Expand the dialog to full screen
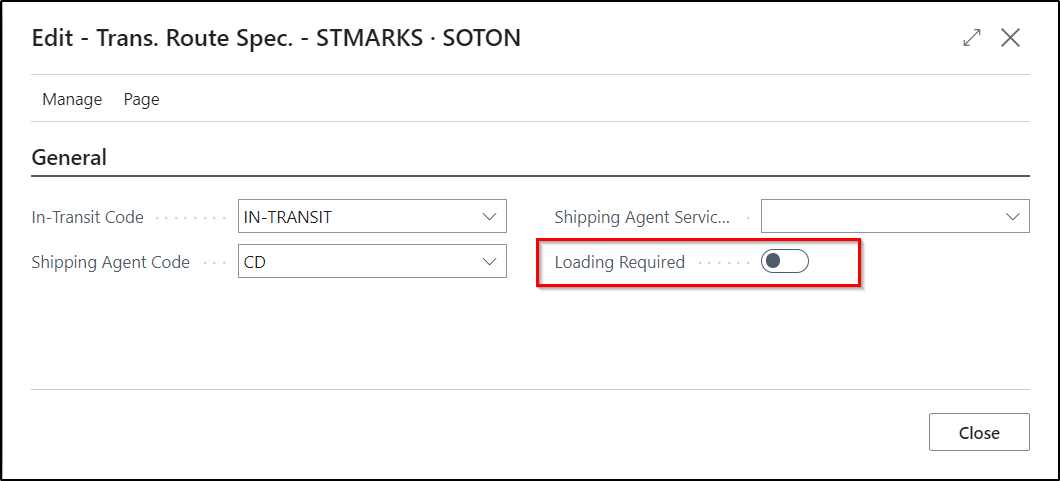Screen dimensions: 1060x481 971,39
